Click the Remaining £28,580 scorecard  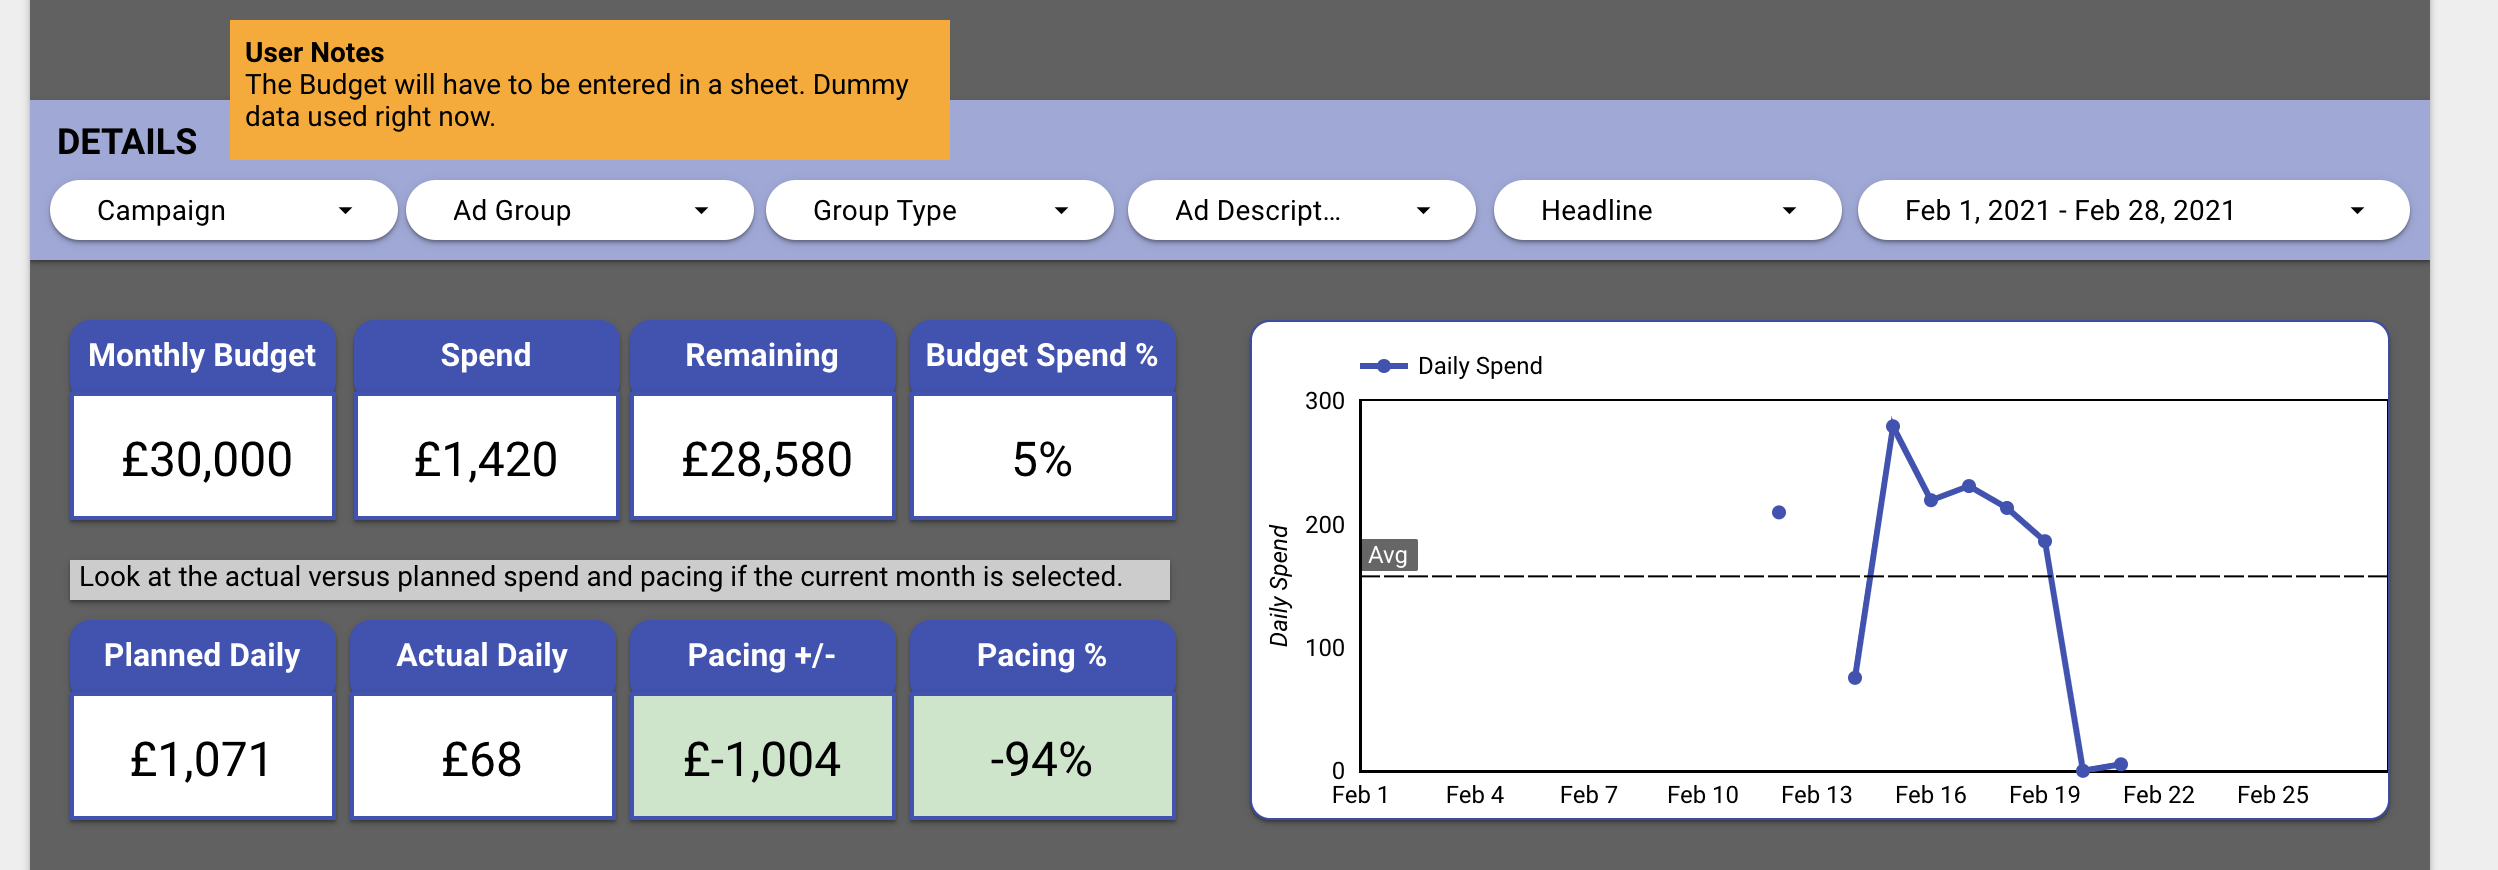coord(764,458)
